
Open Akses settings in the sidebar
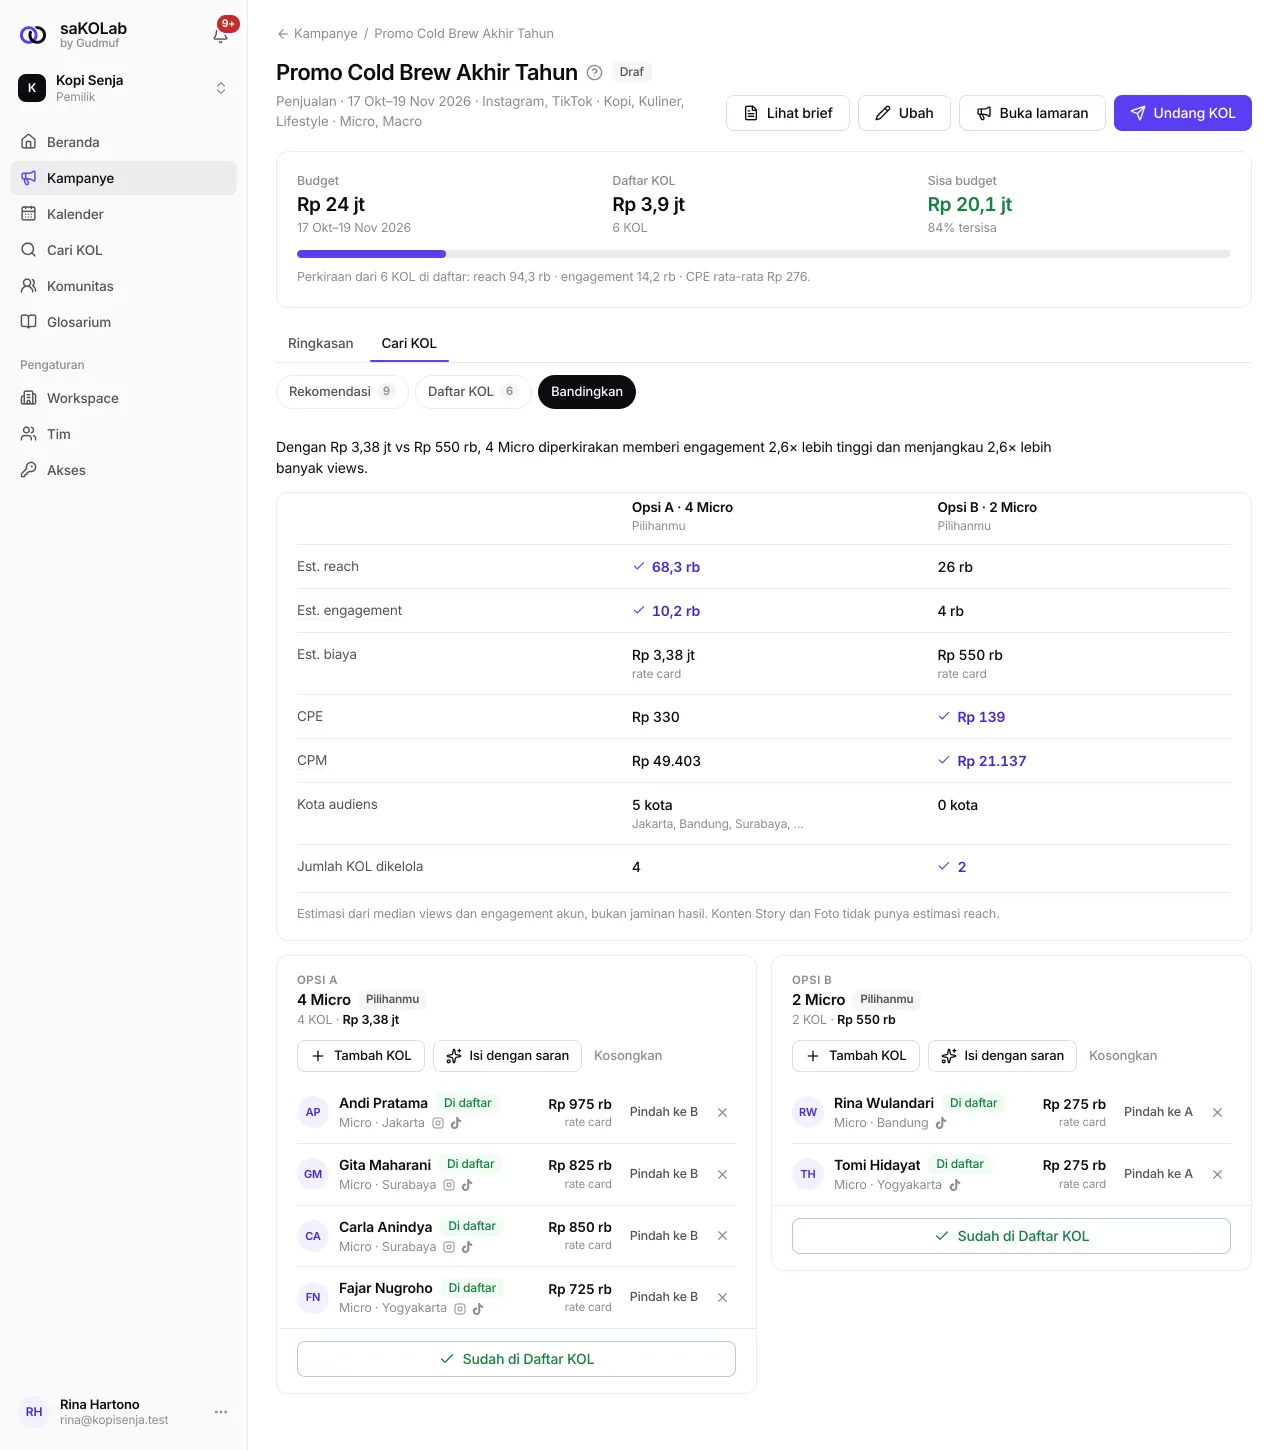coord(124,470)
